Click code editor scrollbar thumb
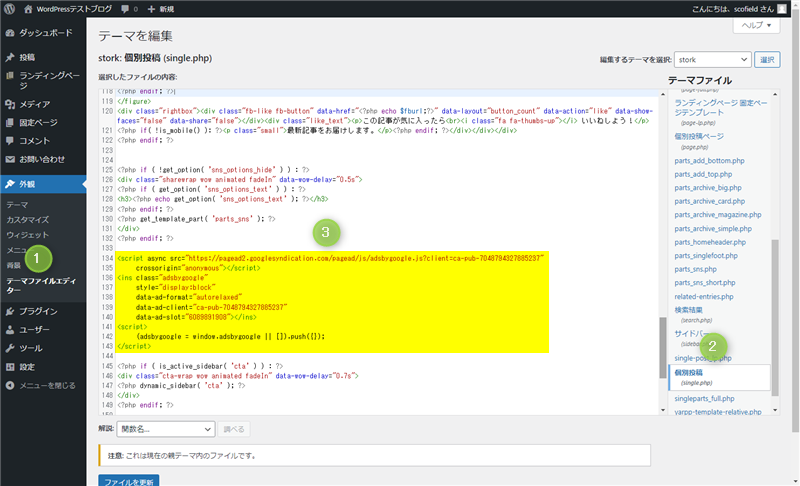 coord(663,347)
